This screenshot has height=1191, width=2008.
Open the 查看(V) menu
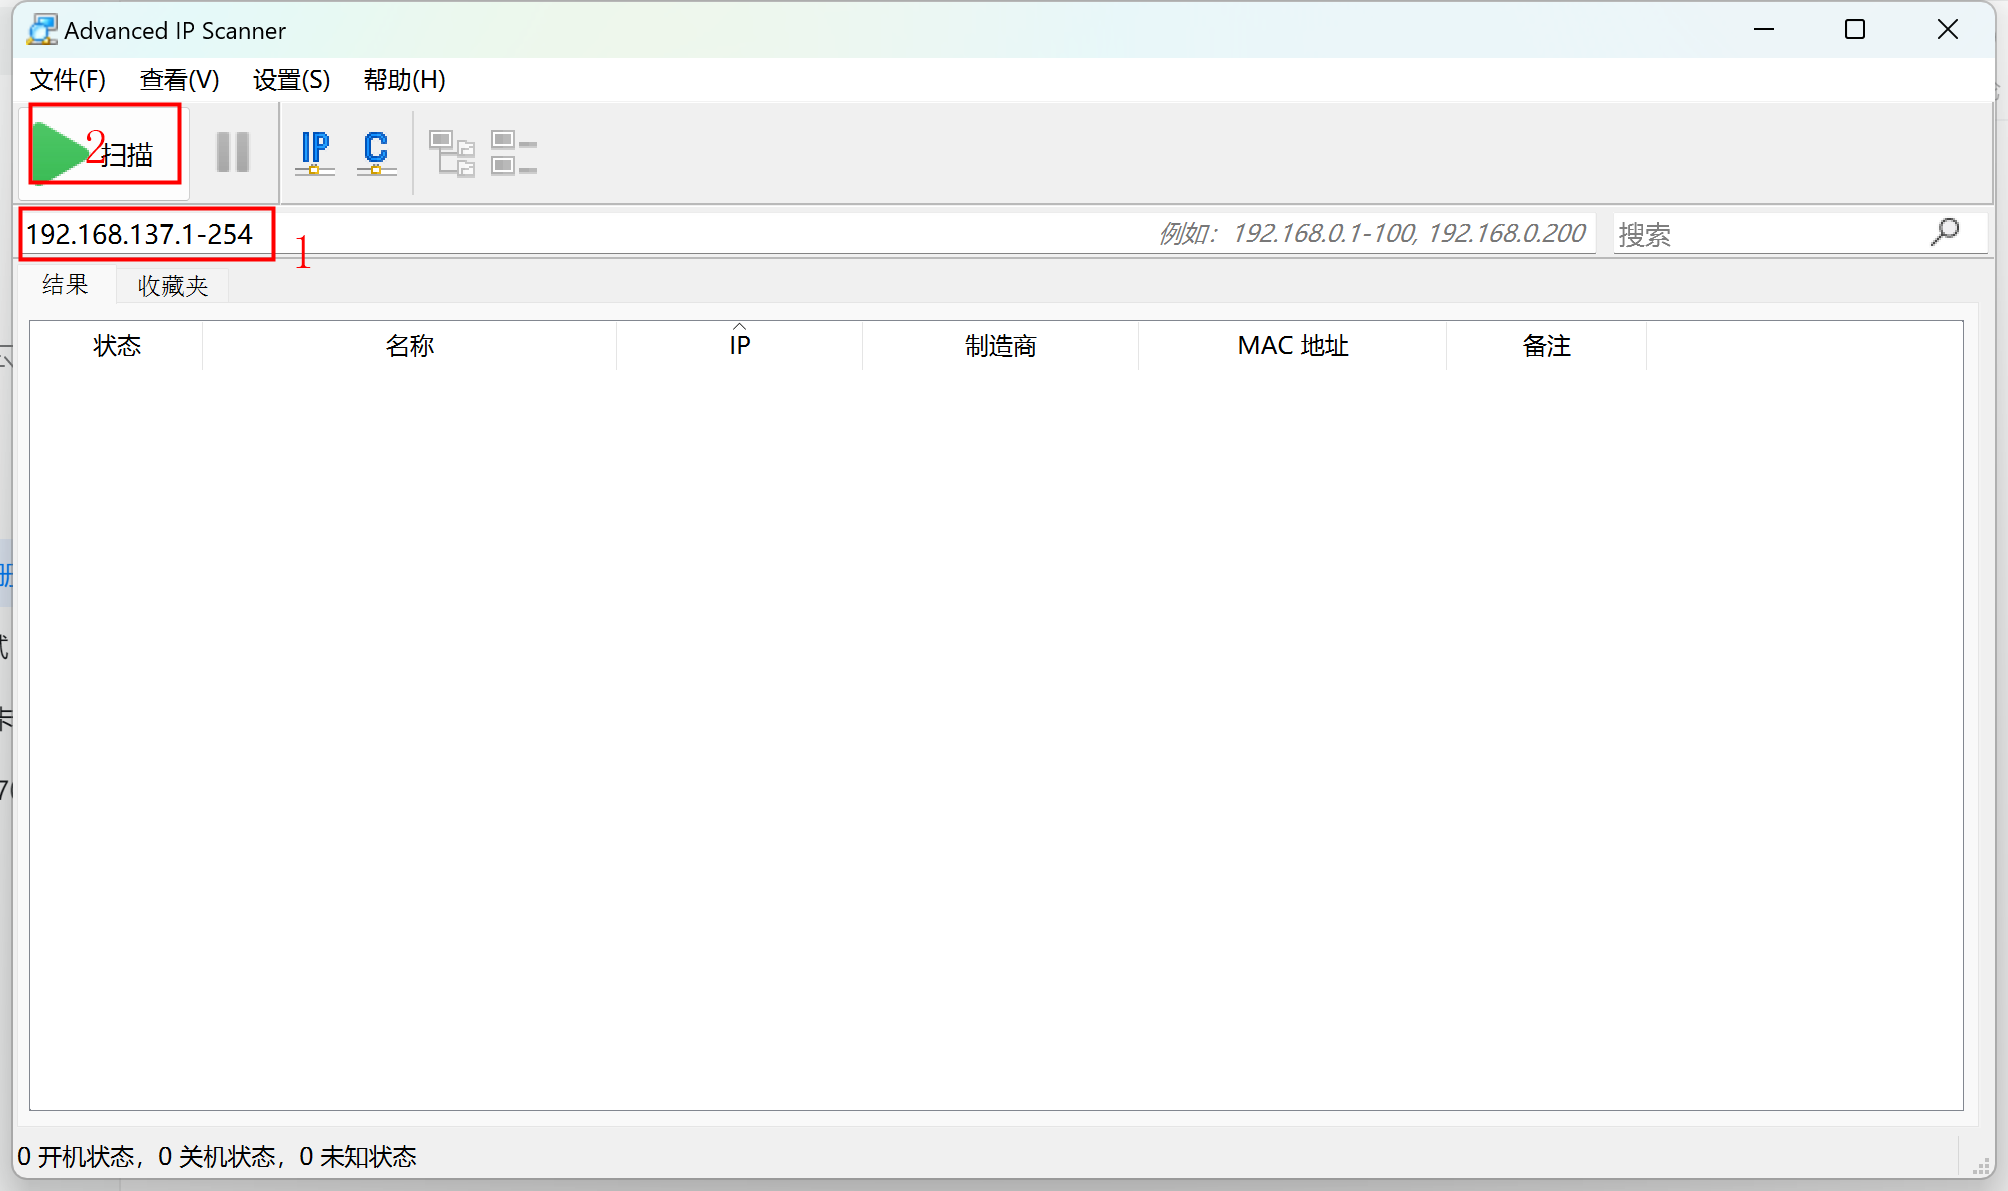(x=180, y=80)
